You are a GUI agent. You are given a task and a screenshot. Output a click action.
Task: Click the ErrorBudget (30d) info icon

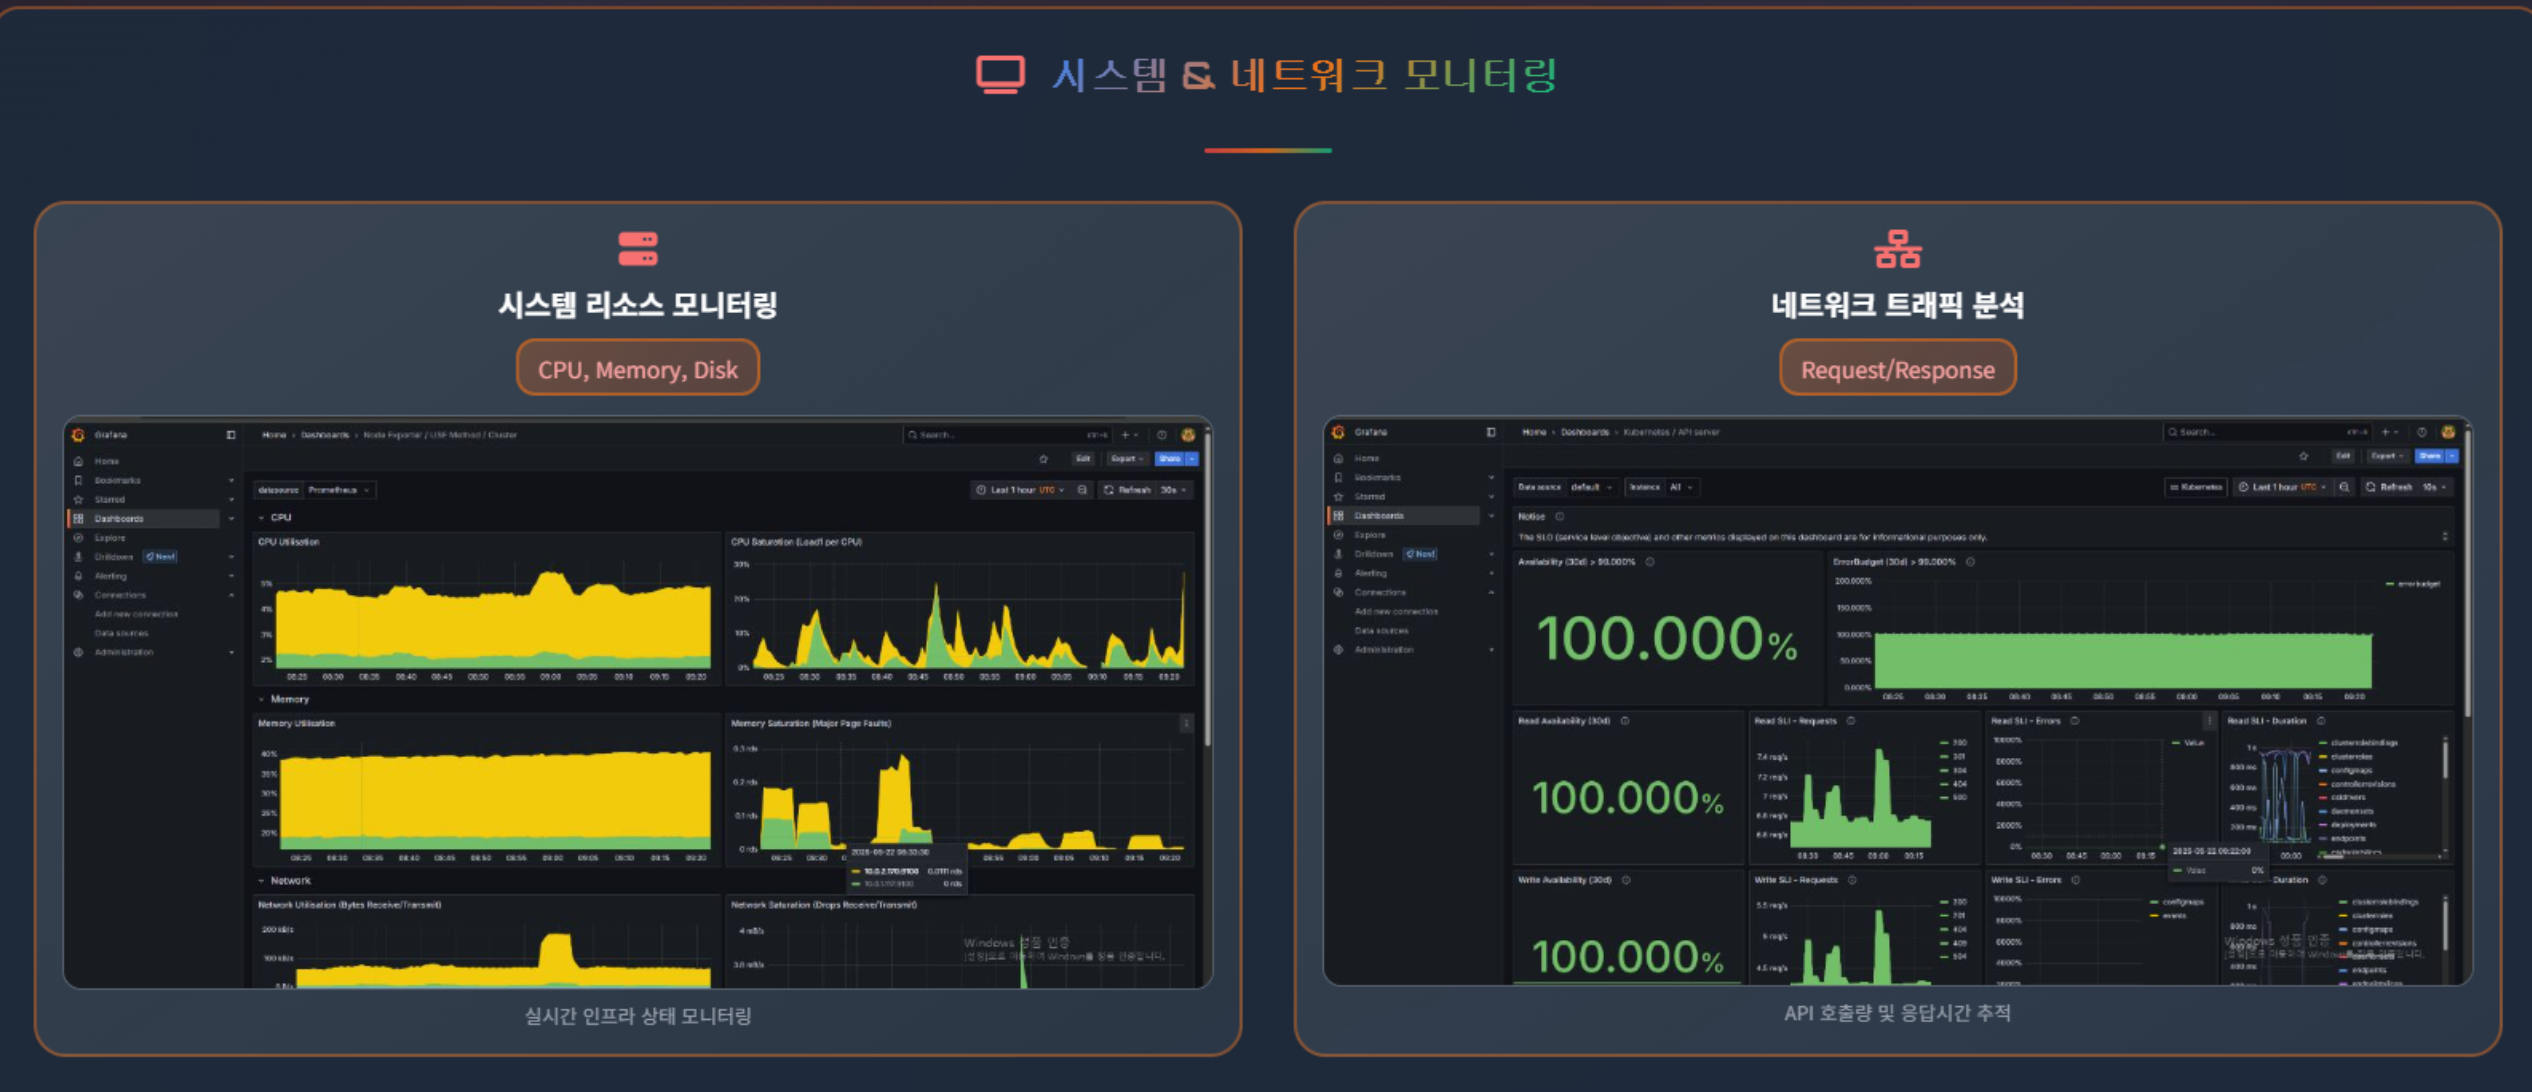pos(1971,562)
